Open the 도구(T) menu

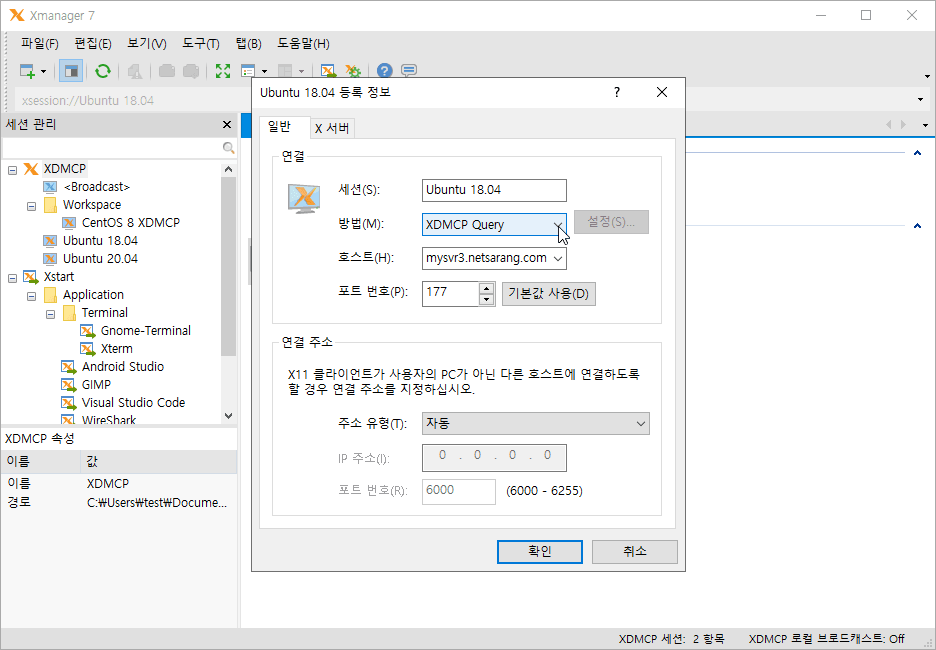pos(201,44)
